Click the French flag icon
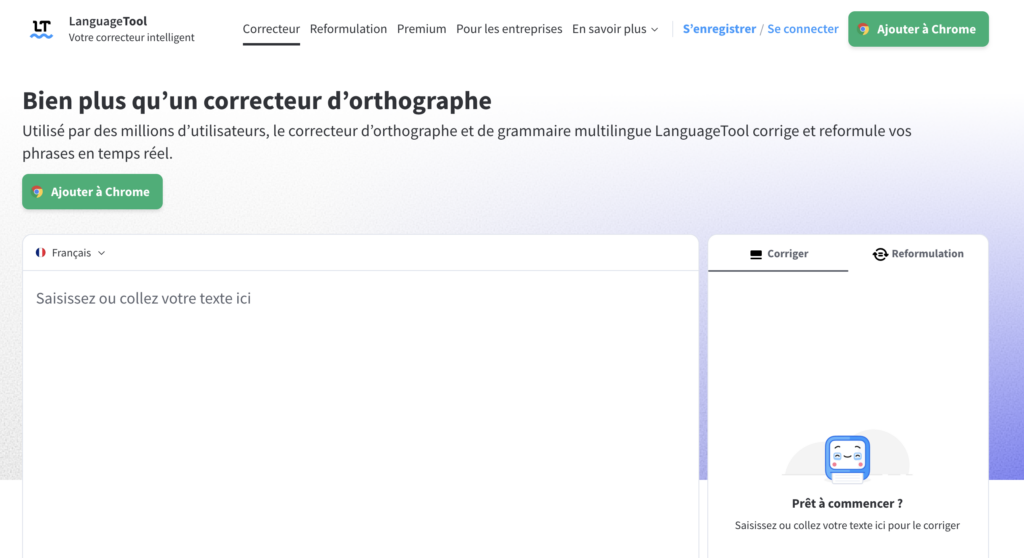Image resolution: width=1024 pixels, height=558 pixels. pyautogui.click(x=40, y=253)
